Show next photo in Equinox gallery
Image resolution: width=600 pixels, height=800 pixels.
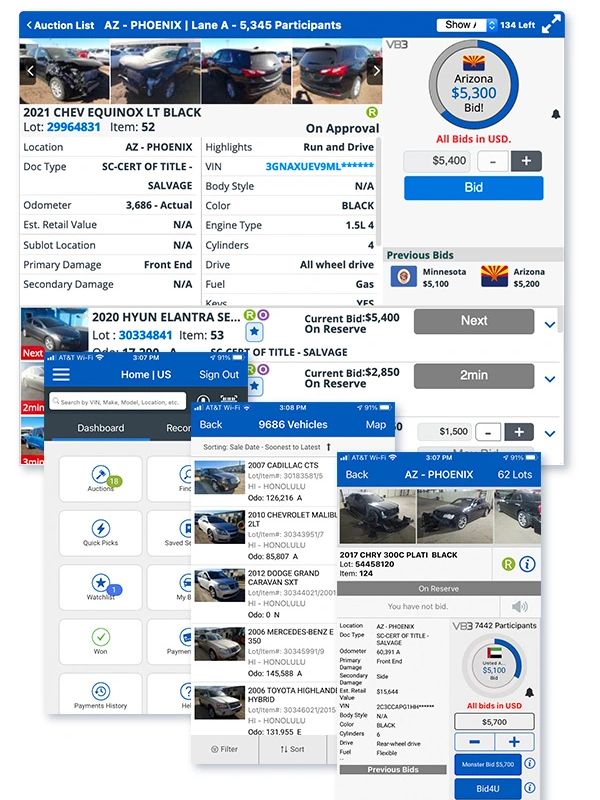(377, 71)
